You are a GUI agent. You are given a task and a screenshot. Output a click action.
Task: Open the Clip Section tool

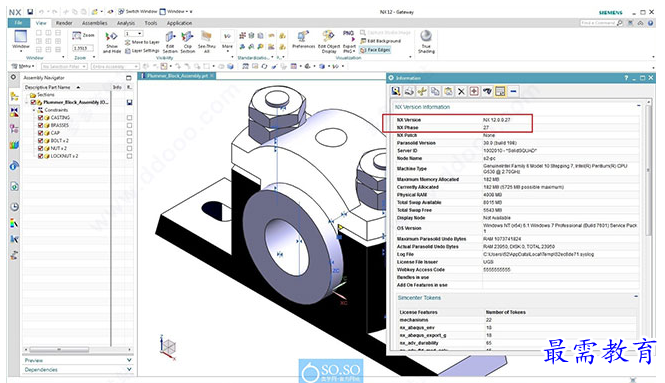(x=187, y=42)
